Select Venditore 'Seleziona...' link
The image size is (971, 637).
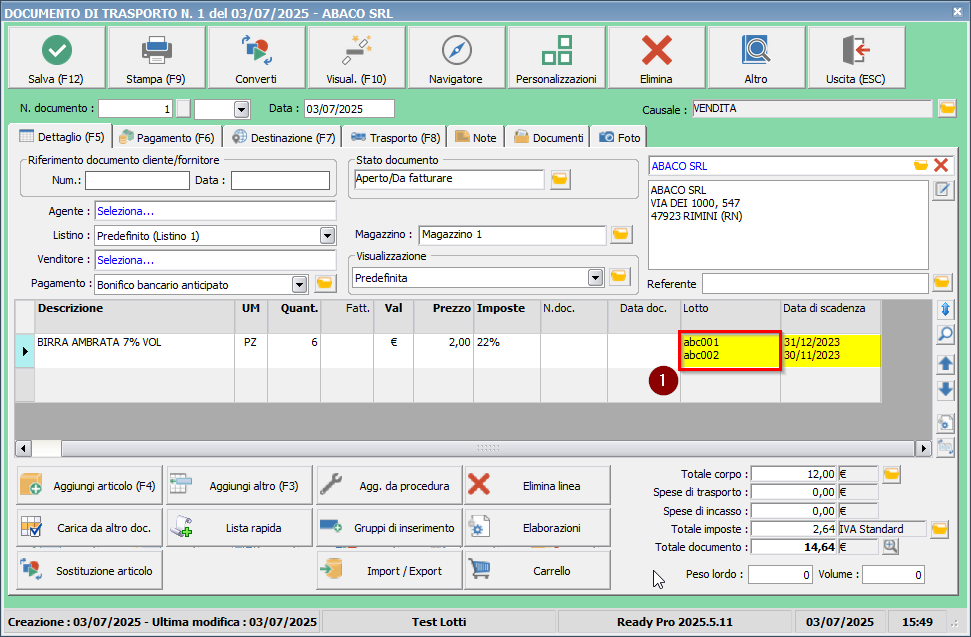[126, 260]
